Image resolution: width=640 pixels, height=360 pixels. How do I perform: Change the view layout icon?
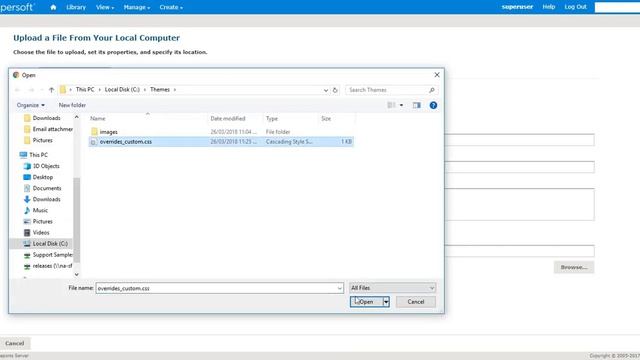(391, 105)
